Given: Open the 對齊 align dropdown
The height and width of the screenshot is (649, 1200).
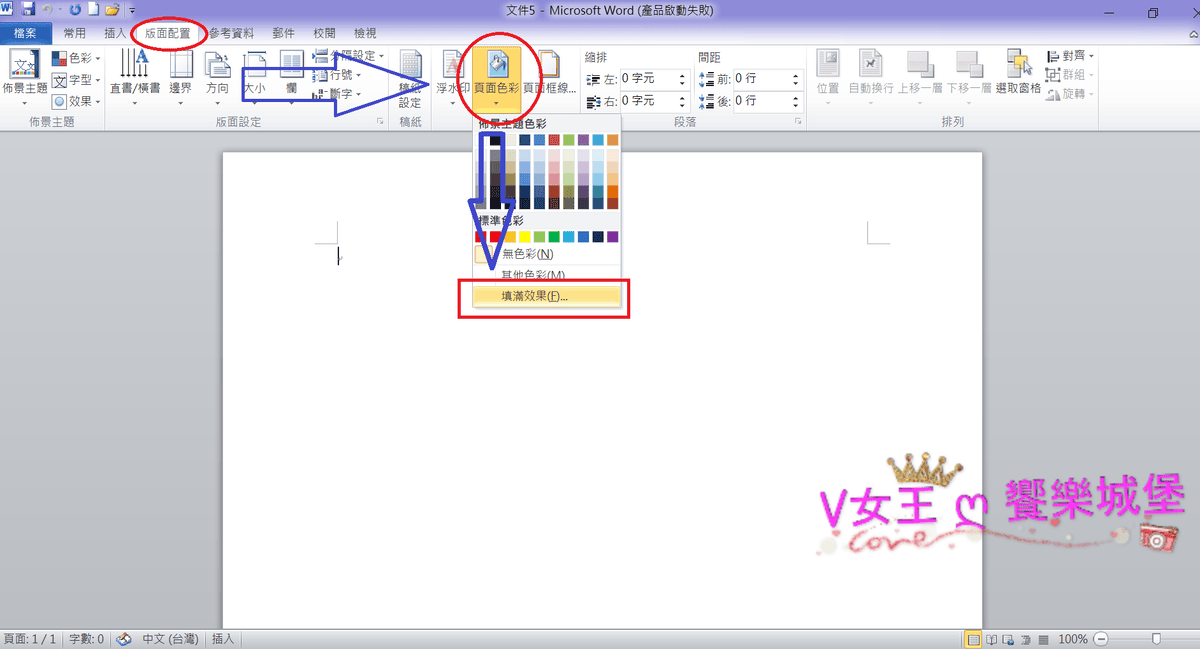Looking at the screenshot, I should click(1070, 56).
